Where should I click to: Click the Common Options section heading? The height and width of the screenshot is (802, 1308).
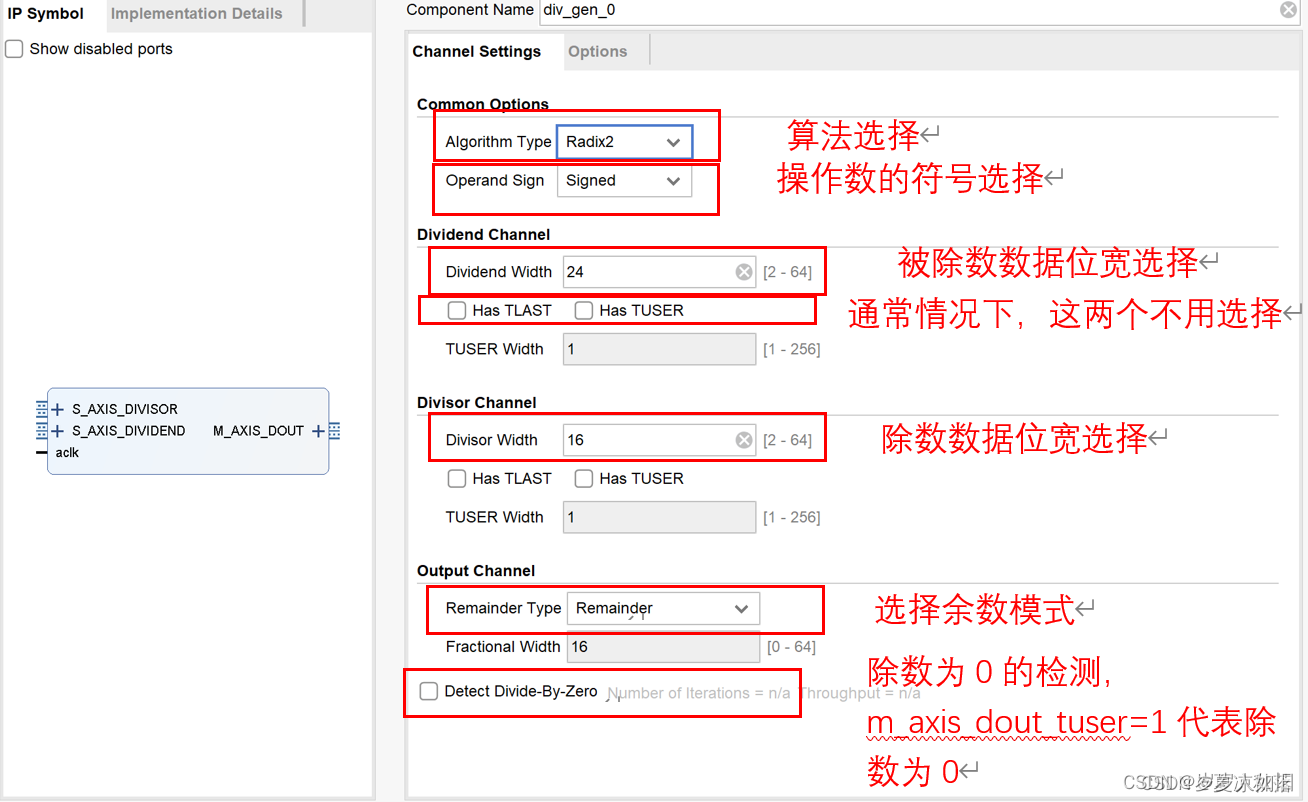tap(483, 104)
